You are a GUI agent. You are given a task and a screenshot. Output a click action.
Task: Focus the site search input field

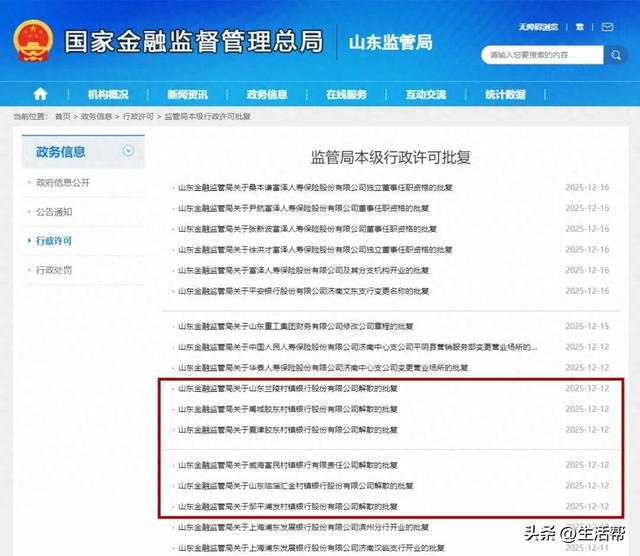[x=542, y=55]
